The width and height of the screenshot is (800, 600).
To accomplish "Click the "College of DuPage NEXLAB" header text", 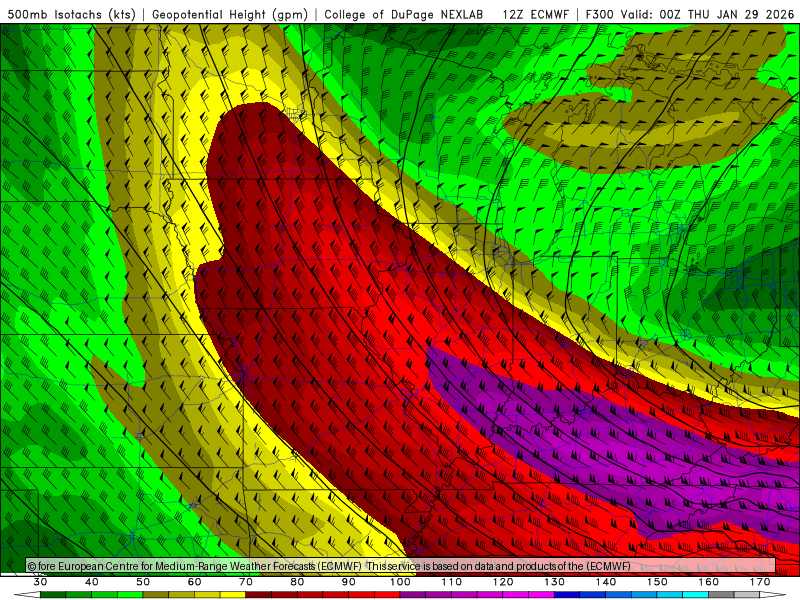I will pyautogui.click(x=404, y=15).
